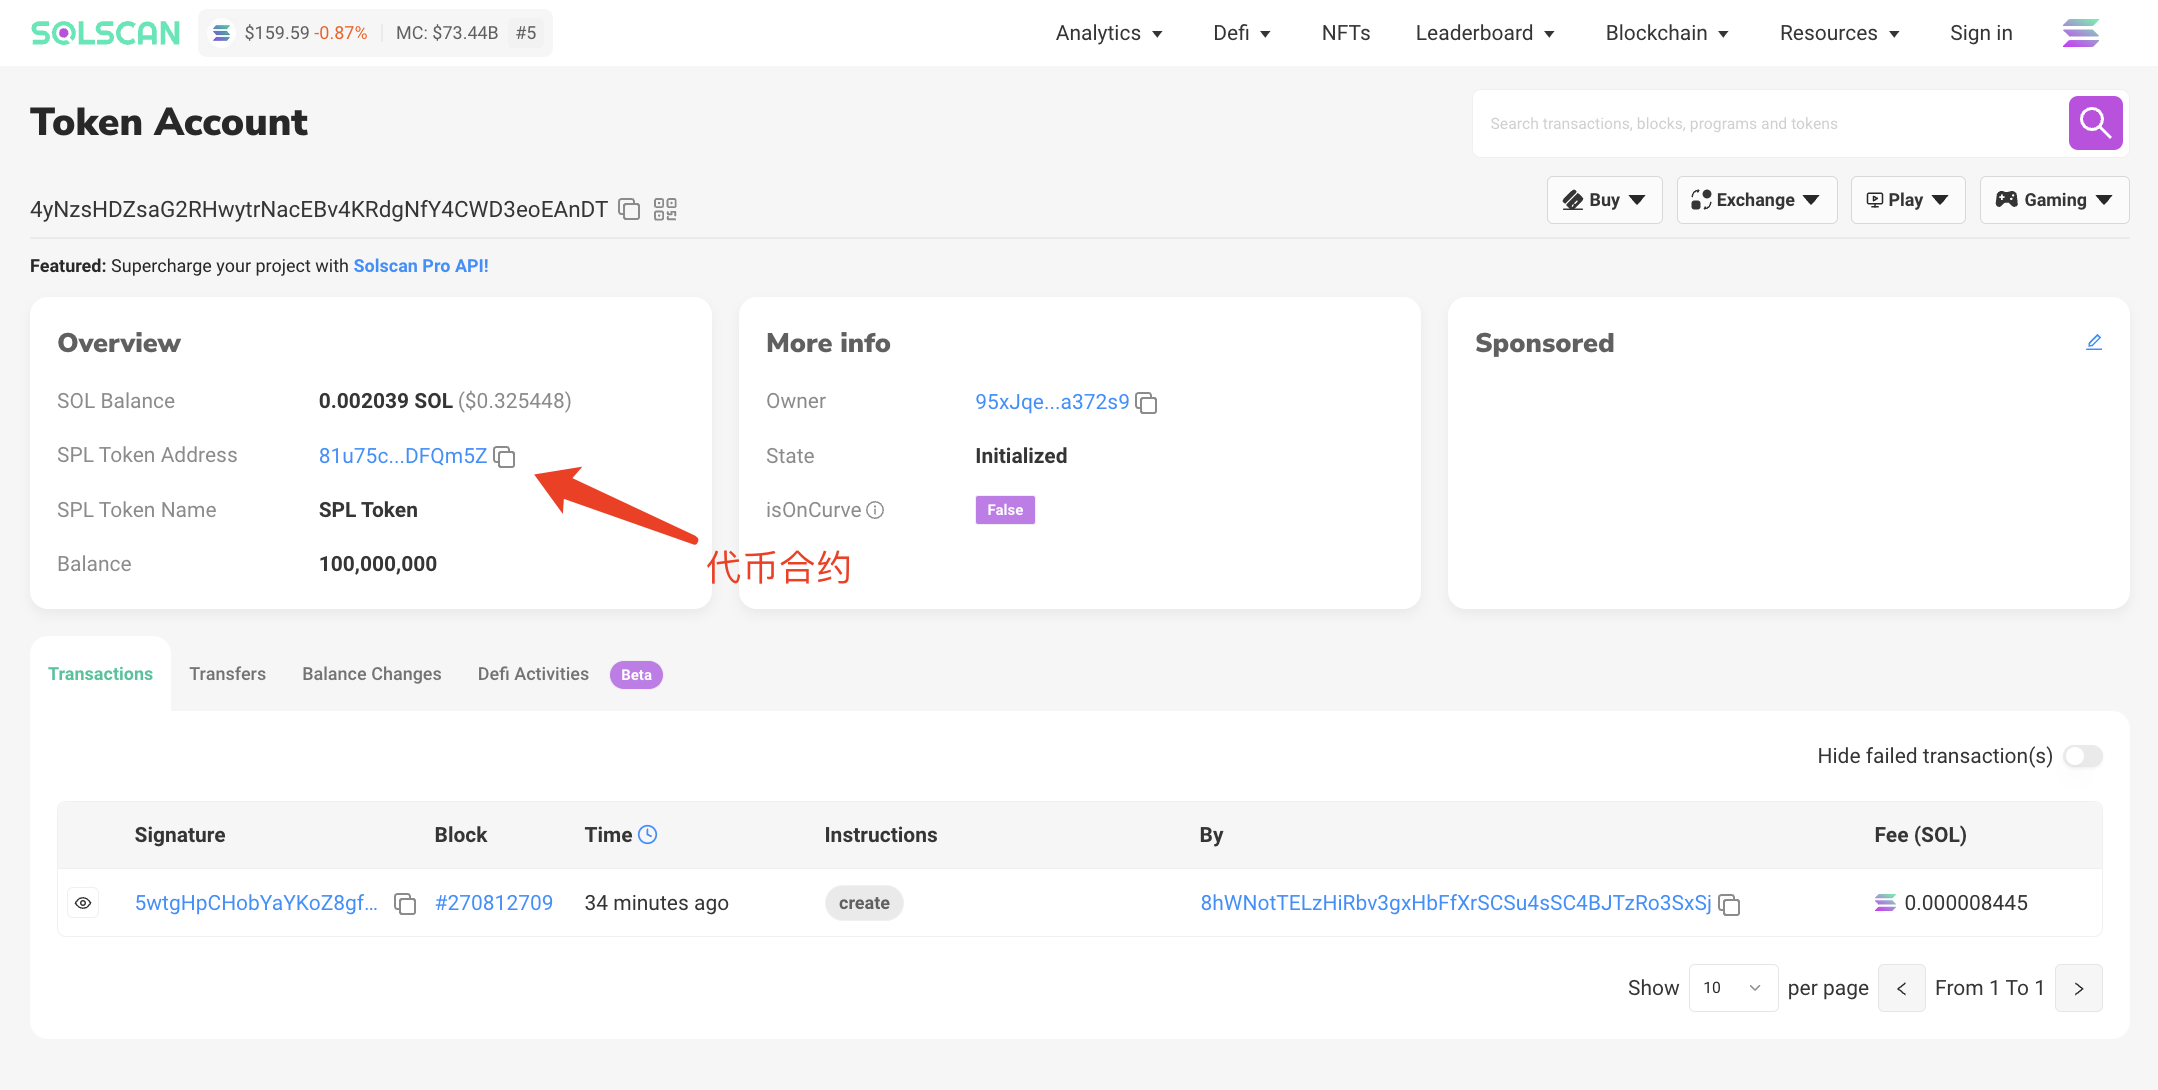Click the Sponsored edit pencil icon
This screenshot has width=2158, height=1090.
tap(2094, 342)
